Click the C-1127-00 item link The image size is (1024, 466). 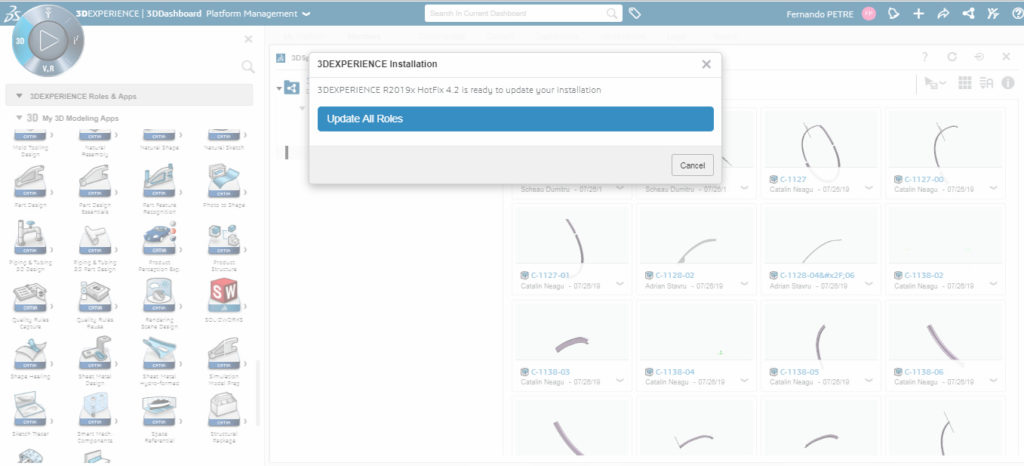(923, 179)
